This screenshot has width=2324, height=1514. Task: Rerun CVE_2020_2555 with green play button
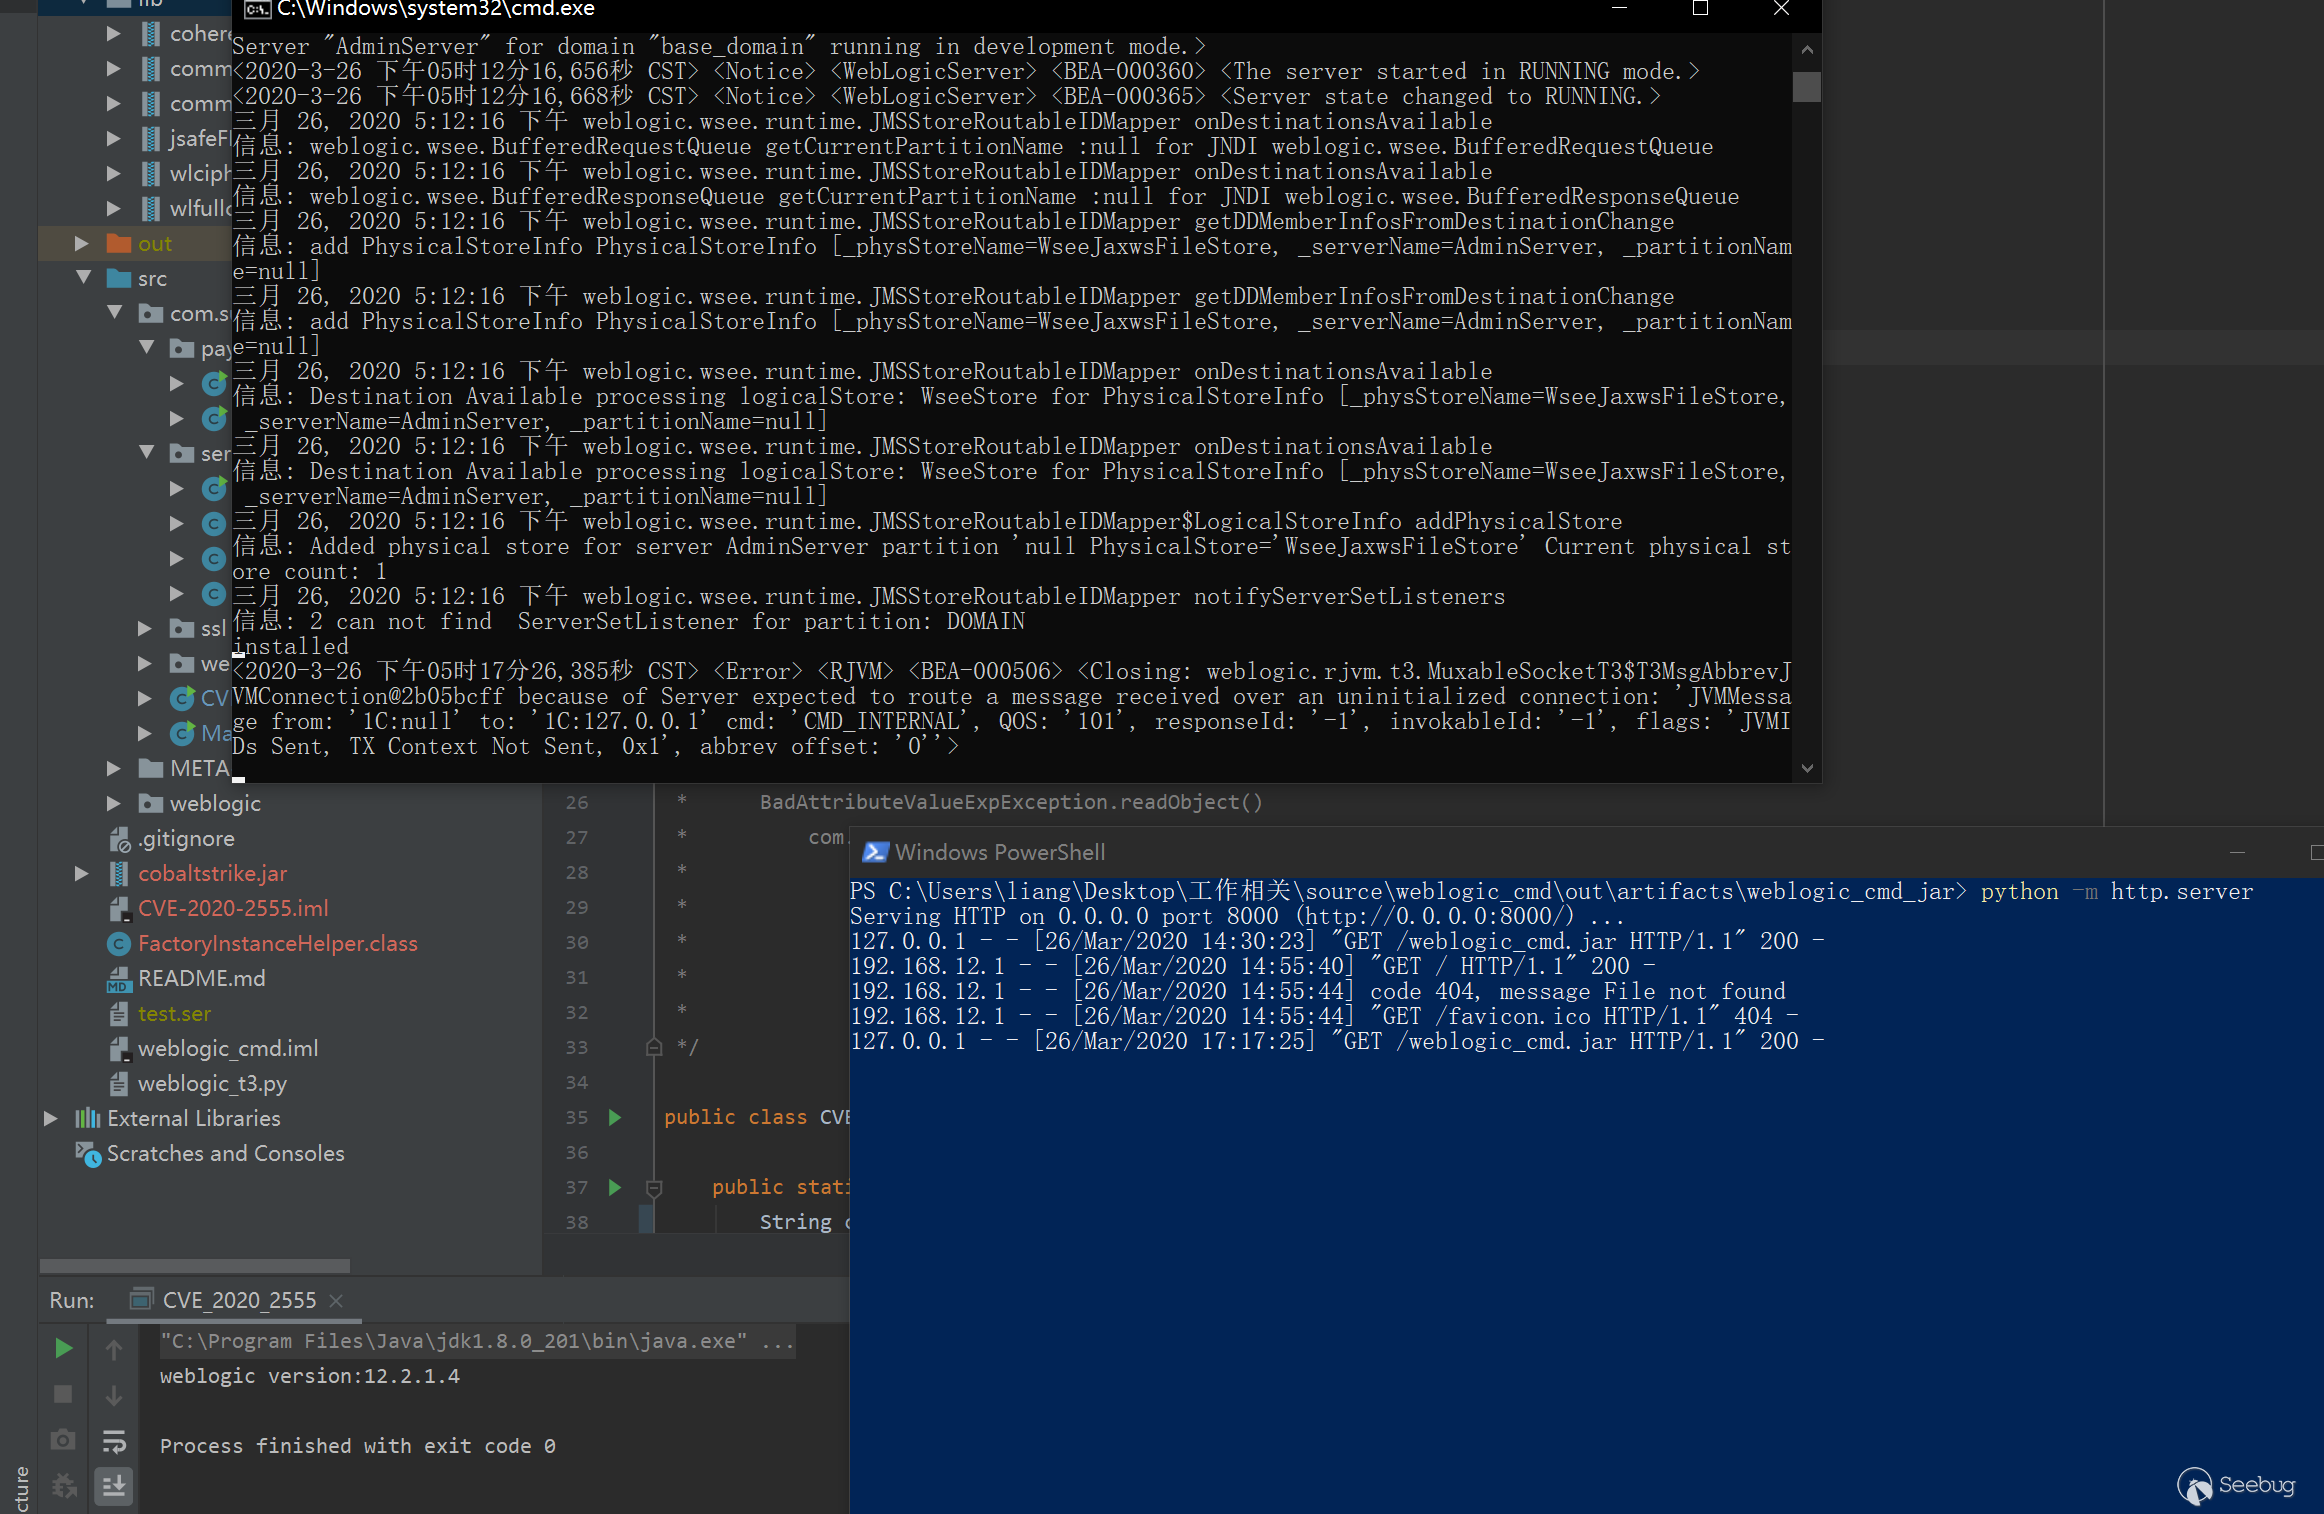click(63, 1348)
